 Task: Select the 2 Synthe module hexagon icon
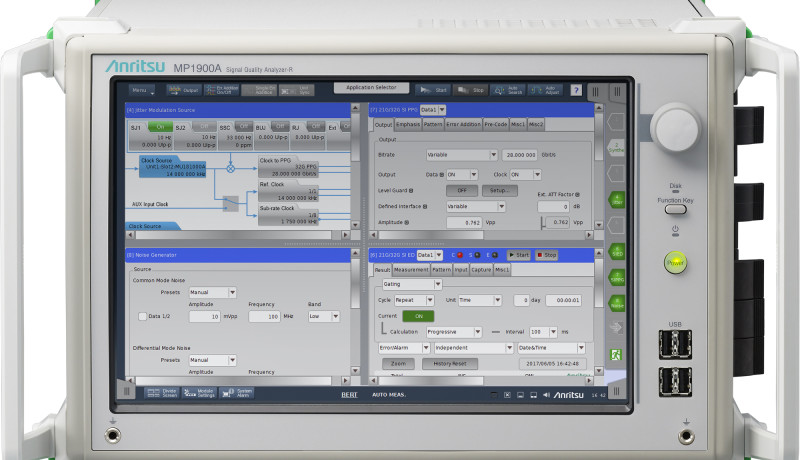(x=616, y=147)
